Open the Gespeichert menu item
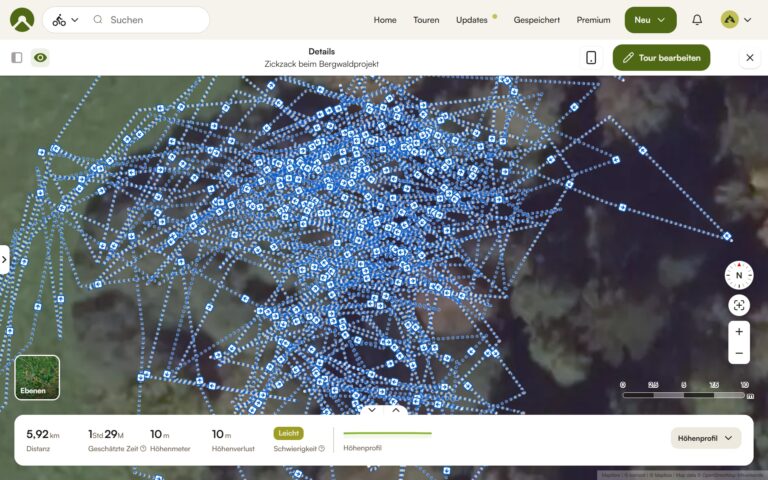 pos(537,20)
